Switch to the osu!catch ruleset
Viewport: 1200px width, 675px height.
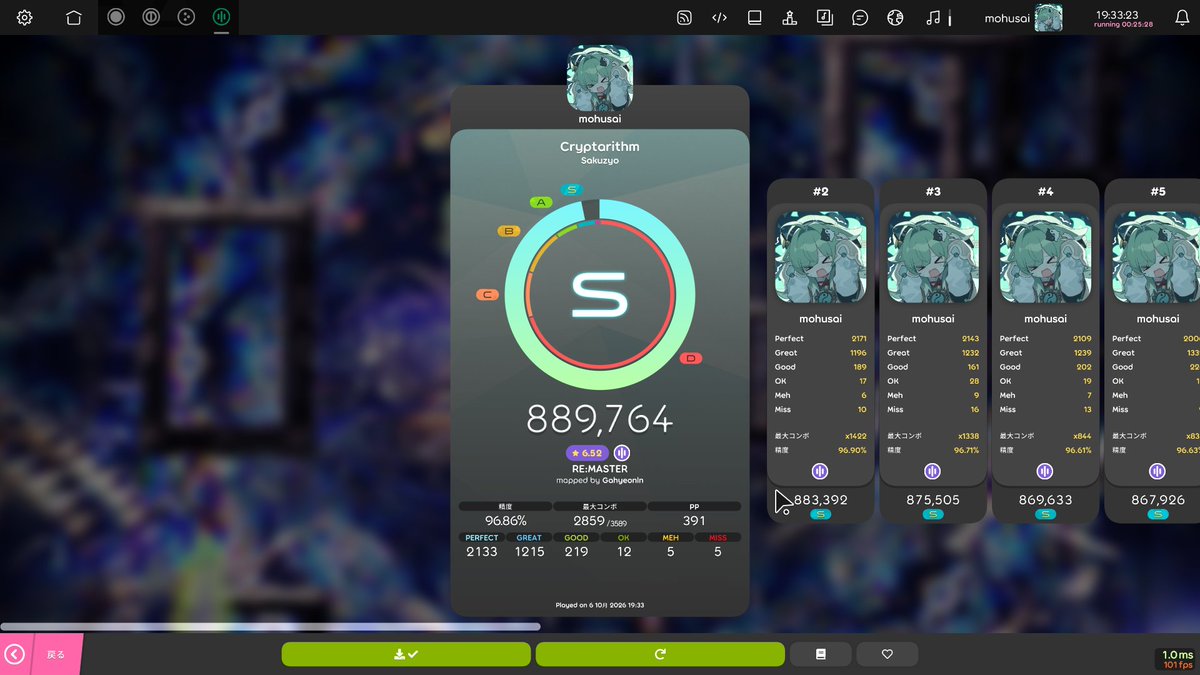tap(185, 17)
